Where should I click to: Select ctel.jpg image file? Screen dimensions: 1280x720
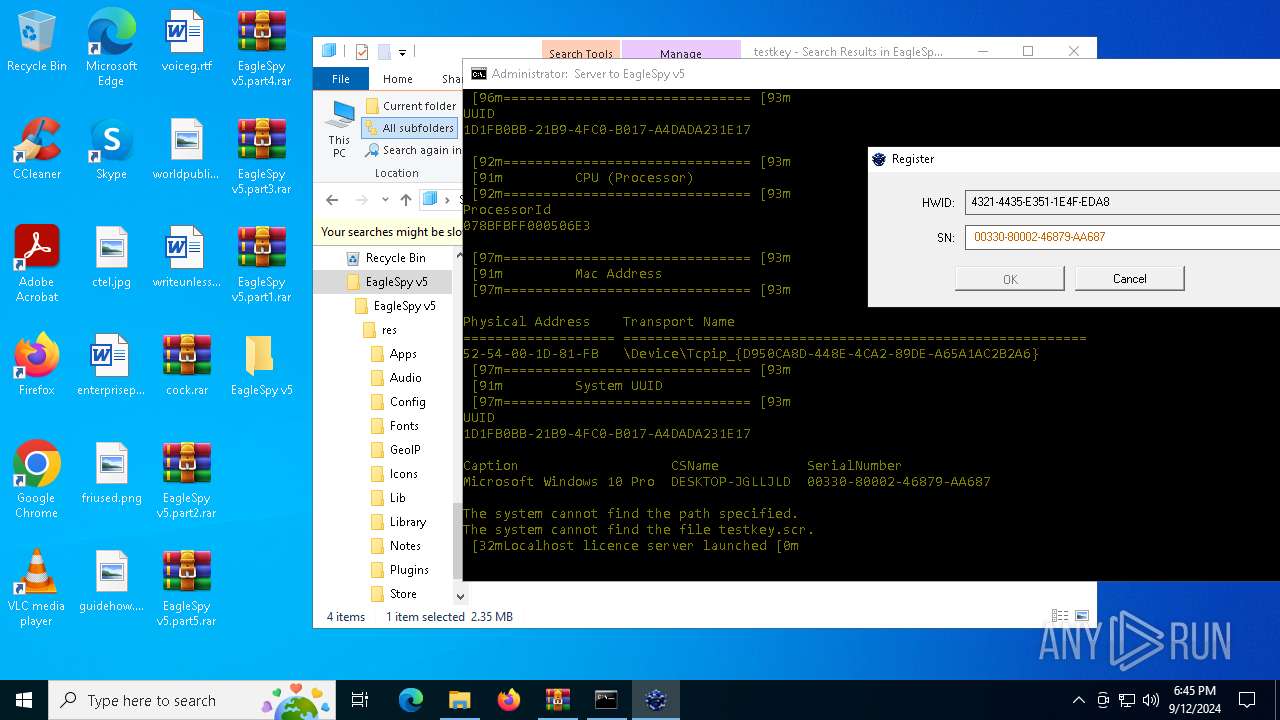coord(111,257)
